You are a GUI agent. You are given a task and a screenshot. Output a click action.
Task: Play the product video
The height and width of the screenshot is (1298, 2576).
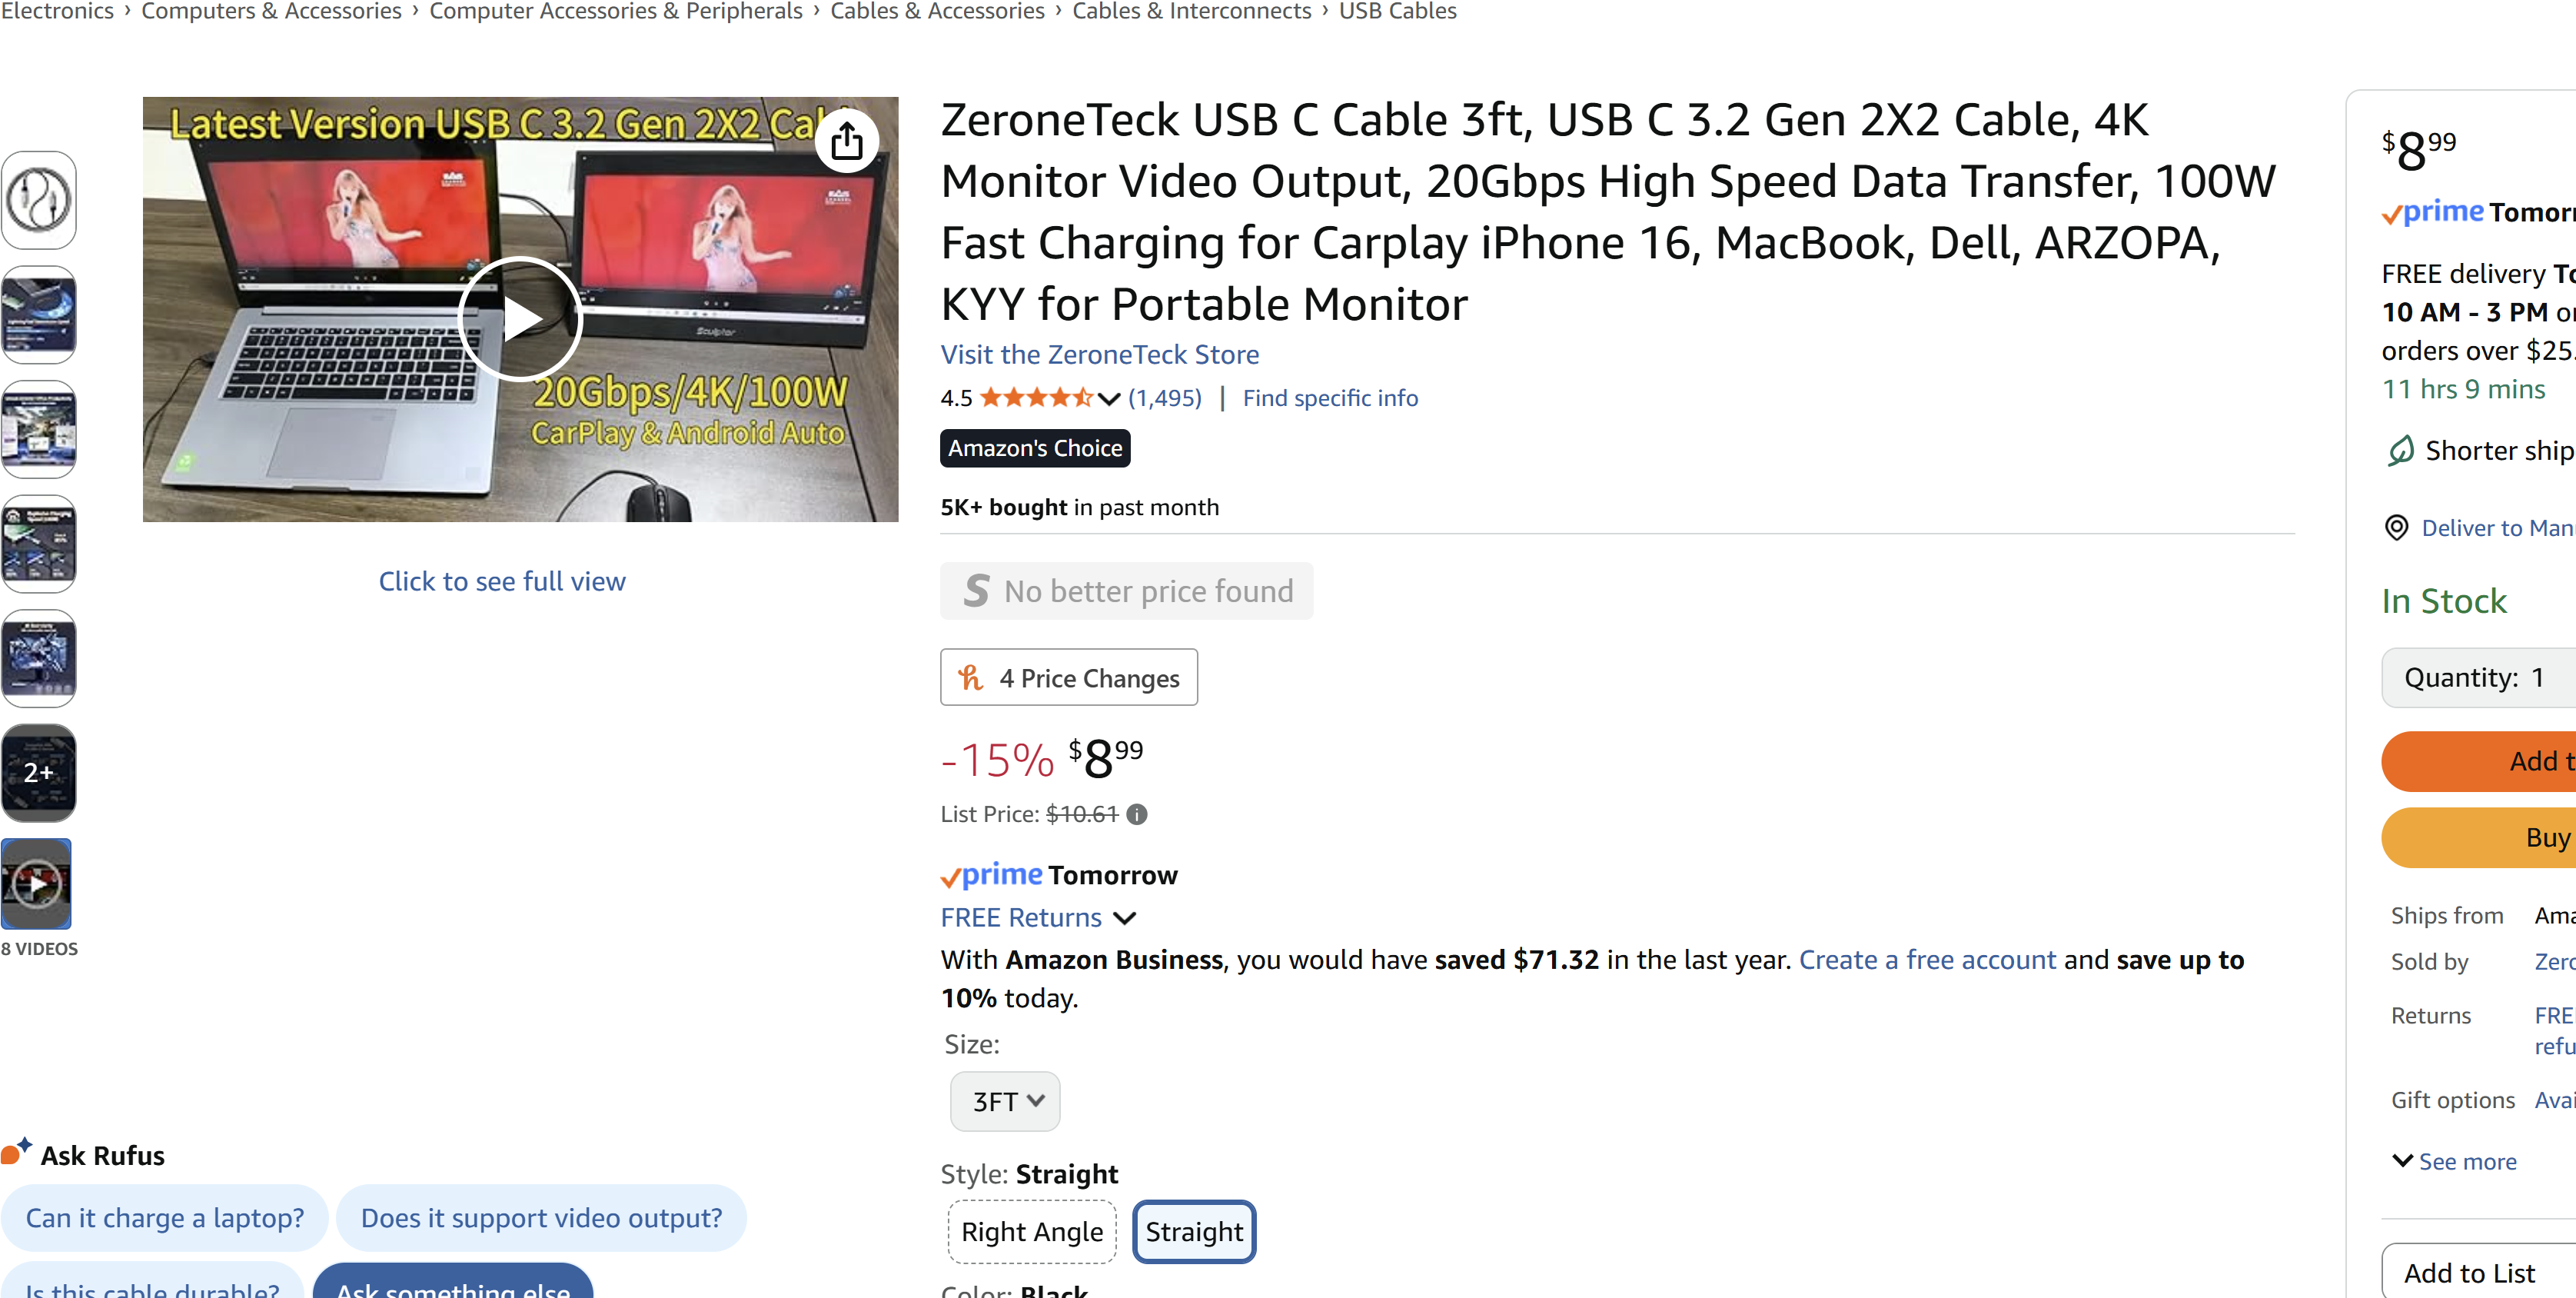tap(519, 319)
